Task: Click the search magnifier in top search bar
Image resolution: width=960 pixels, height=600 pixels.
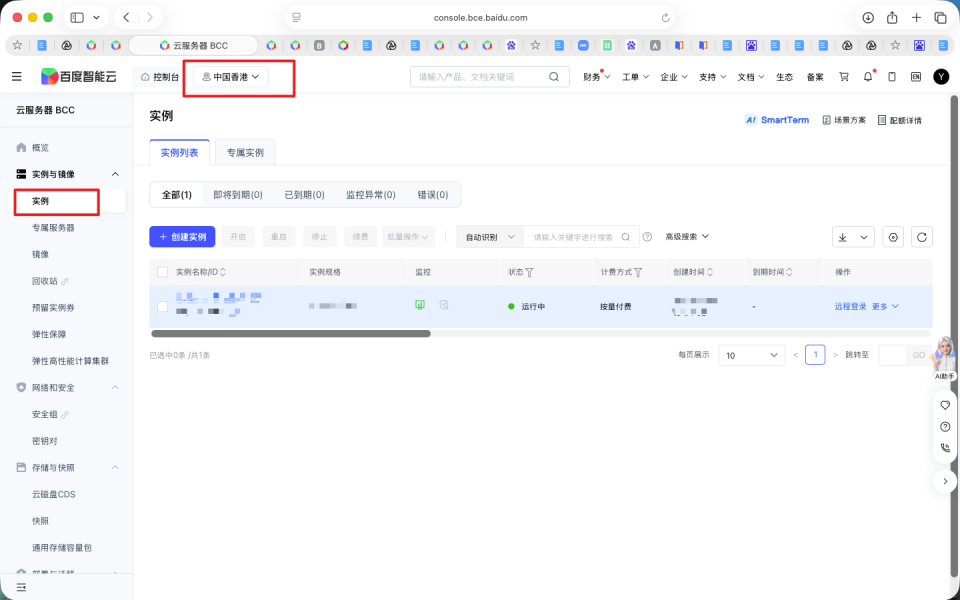Action: (553, 77)
